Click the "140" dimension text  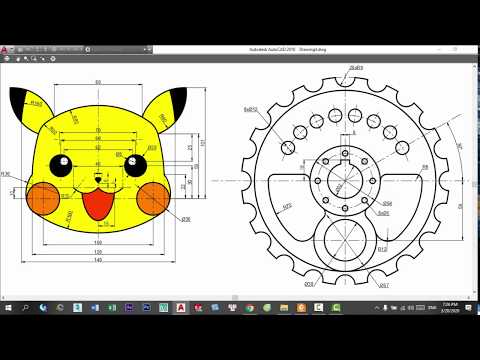coord(98,260)
